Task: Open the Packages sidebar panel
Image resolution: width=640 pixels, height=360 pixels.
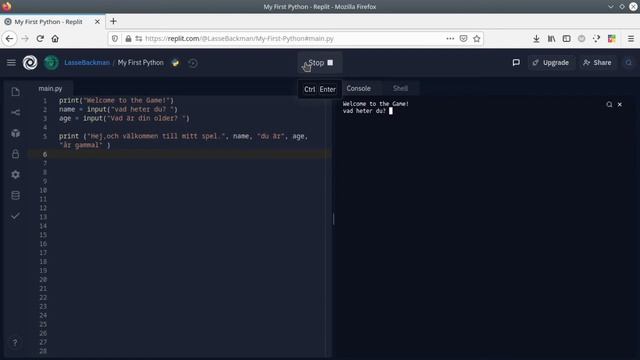Action: pyautogui.click(x=16, y=133)
